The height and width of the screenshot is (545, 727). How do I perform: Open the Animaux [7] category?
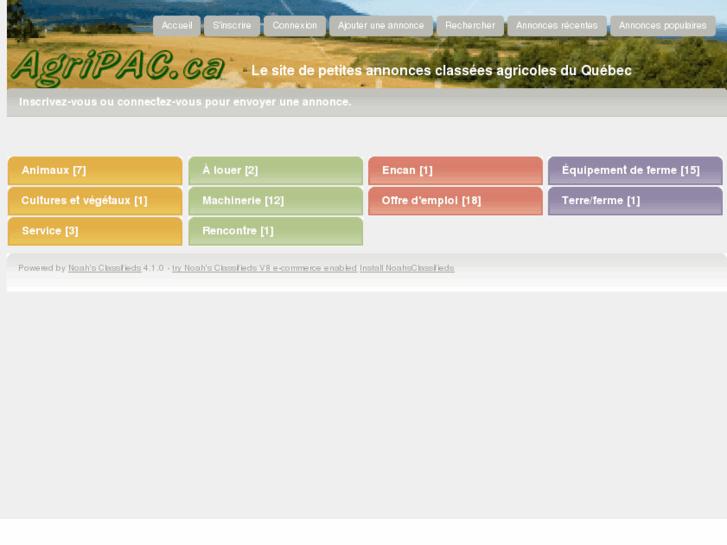(x=95, y=171)
